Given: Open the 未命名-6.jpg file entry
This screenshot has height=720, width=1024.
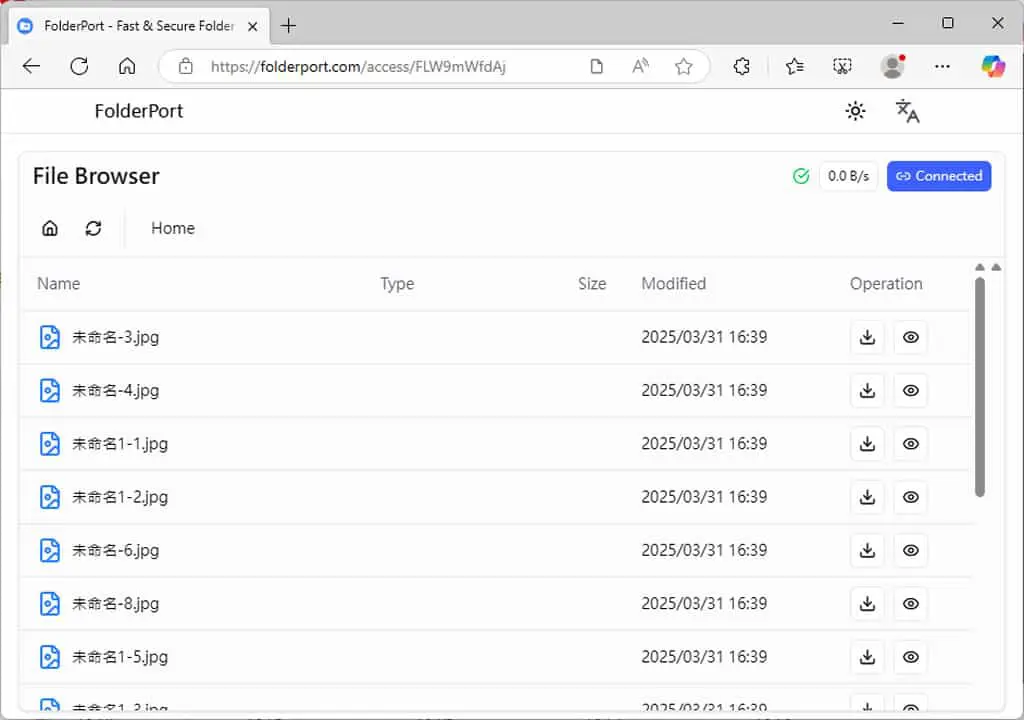Looking at the screenshot, I should point(116,550).
